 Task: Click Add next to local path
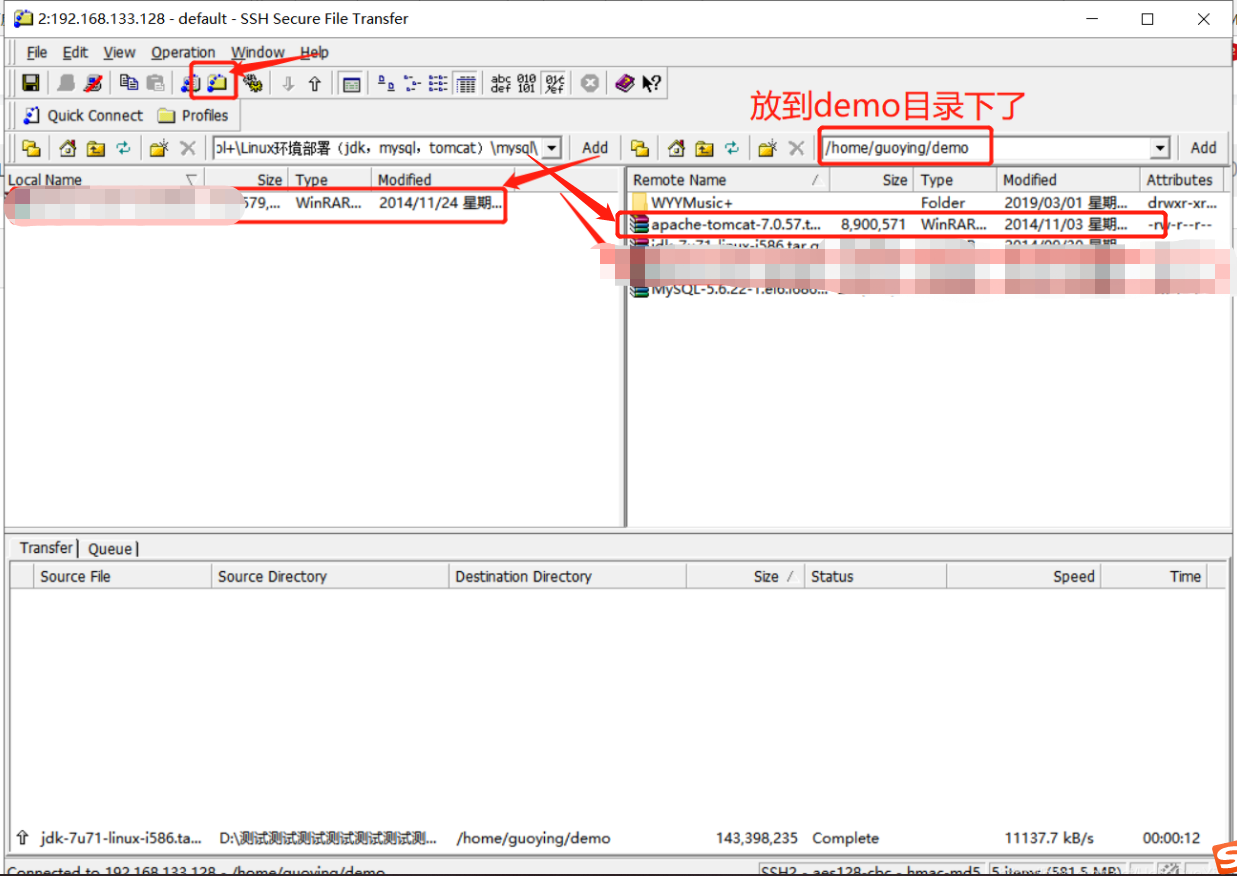(x=595, y=148)
